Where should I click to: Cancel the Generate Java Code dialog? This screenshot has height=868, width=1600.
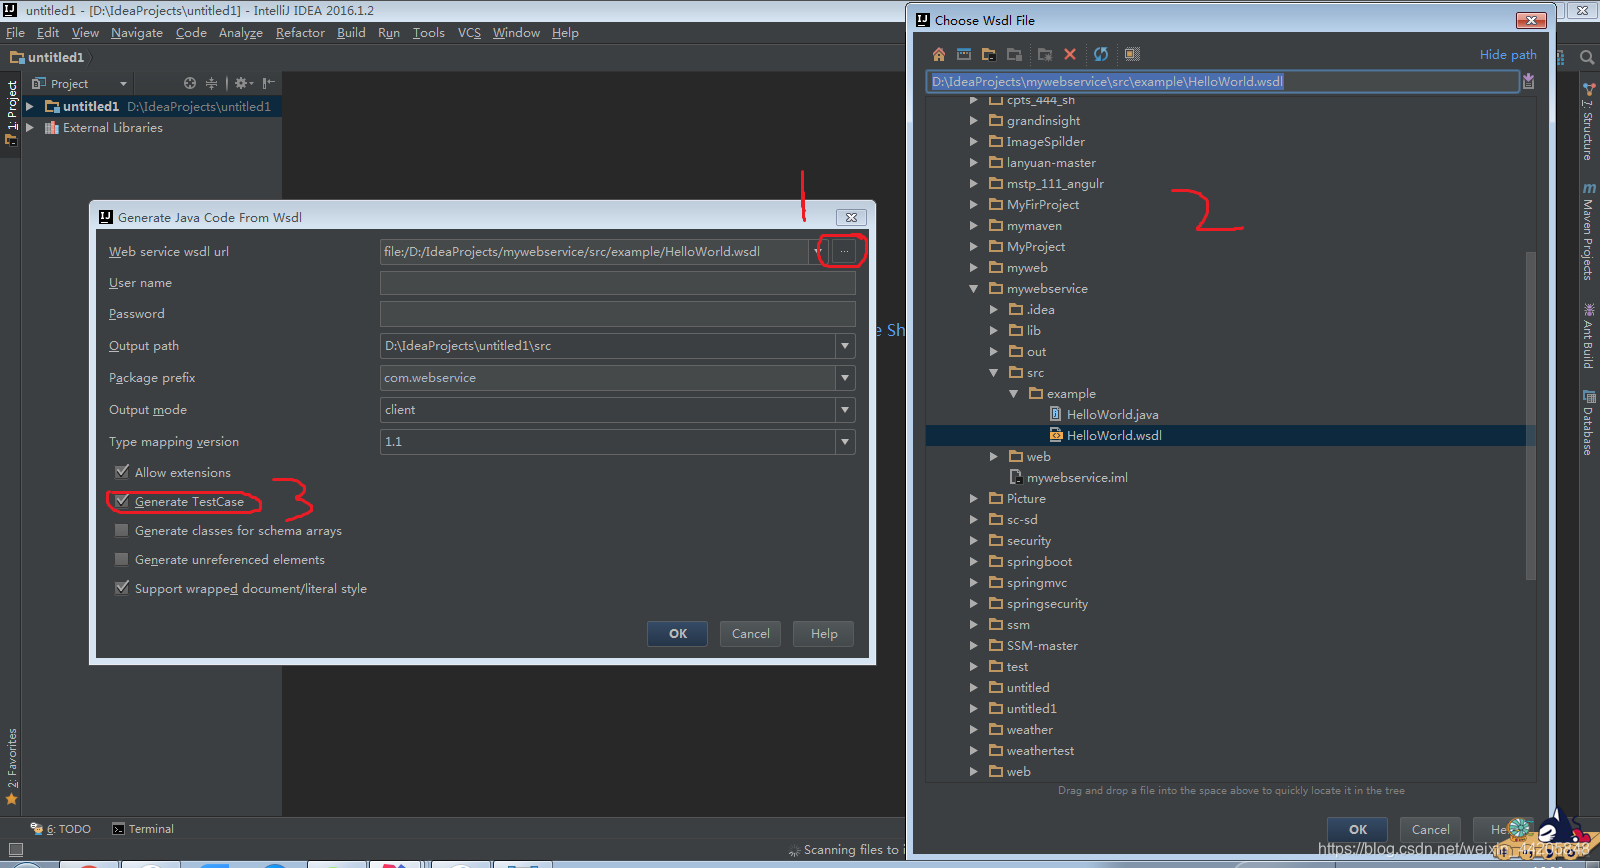point(750,634)
